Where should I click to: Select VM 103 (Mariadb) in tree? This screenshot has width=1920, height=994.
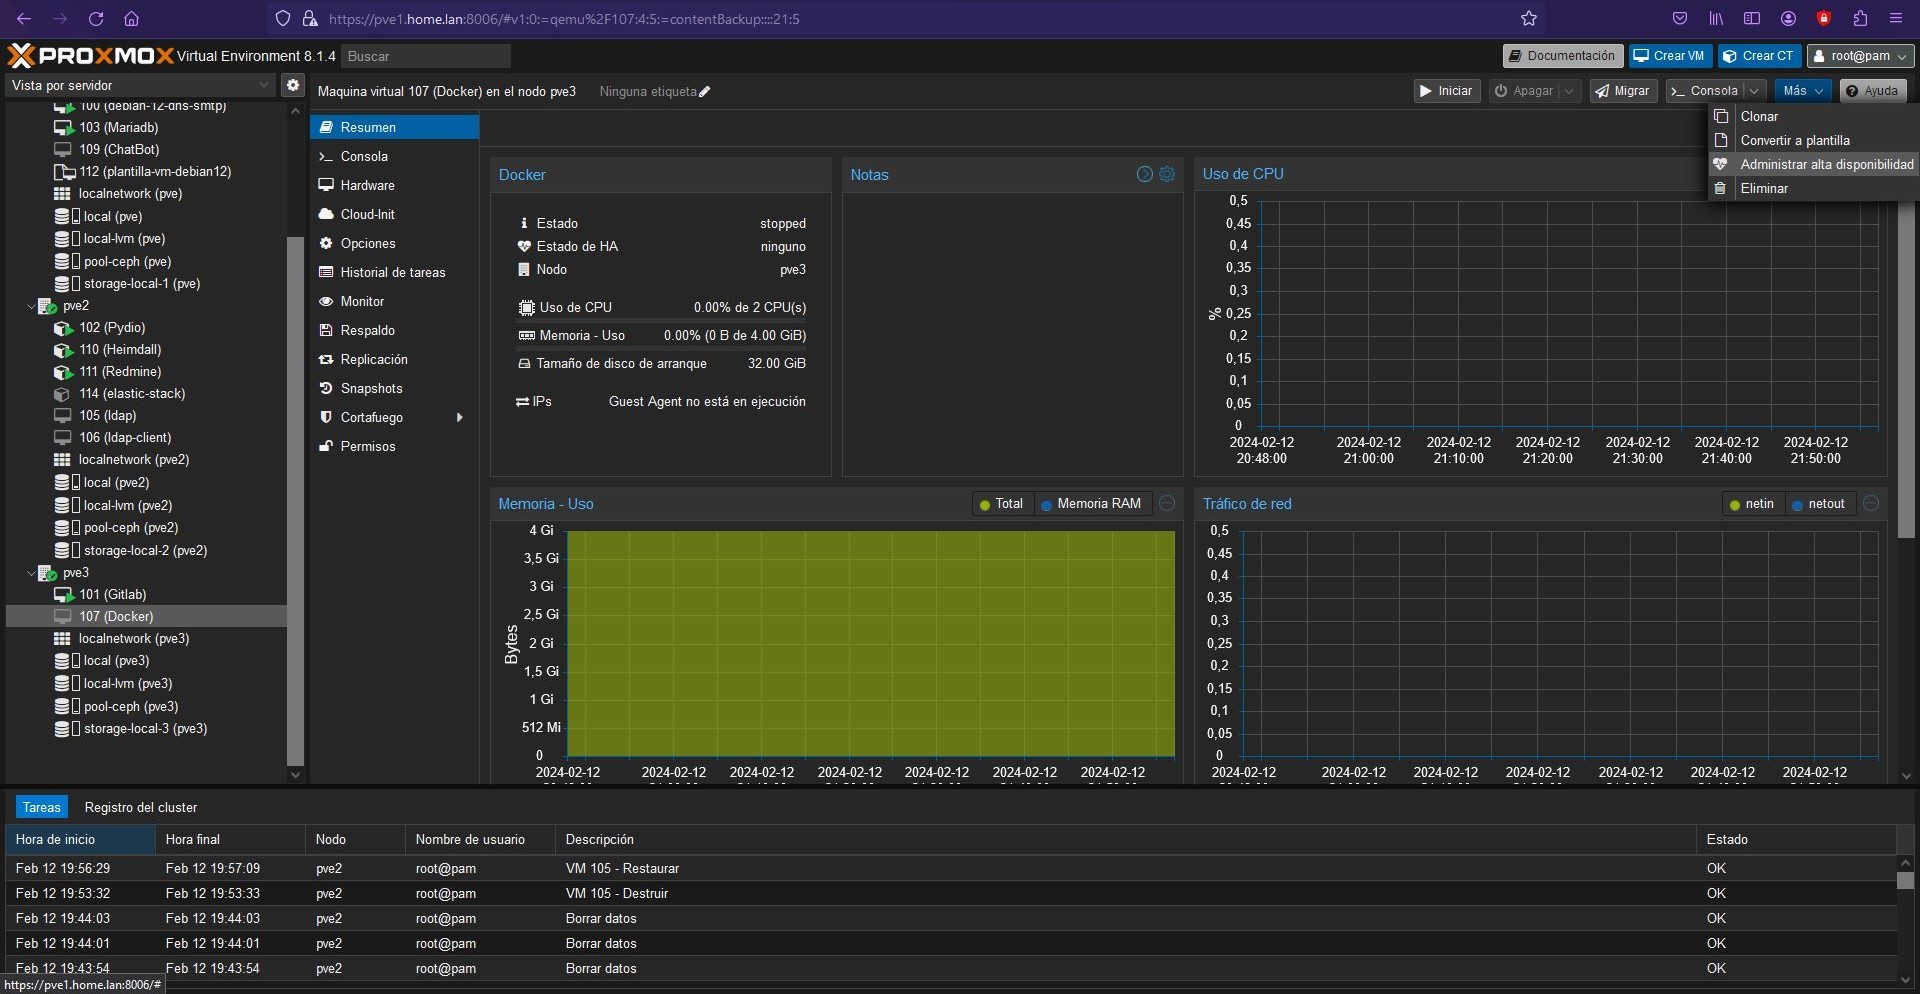(118, 127)
